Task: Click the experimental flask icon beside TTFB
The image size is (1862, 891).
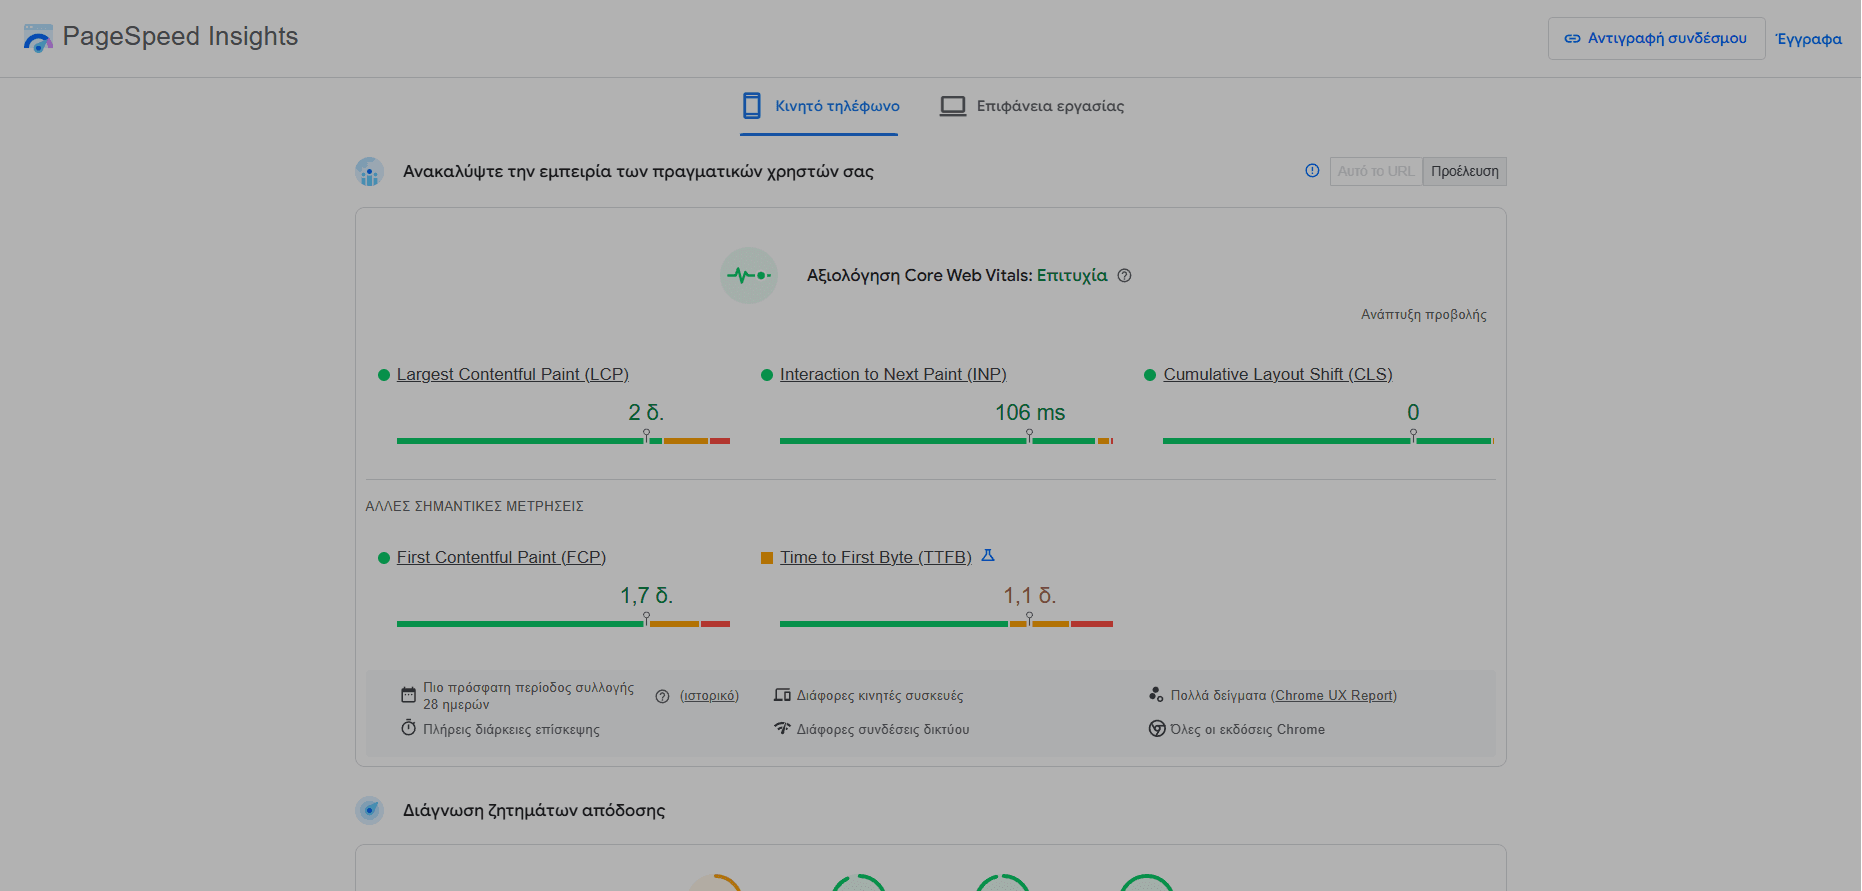Action: [988, 556]
